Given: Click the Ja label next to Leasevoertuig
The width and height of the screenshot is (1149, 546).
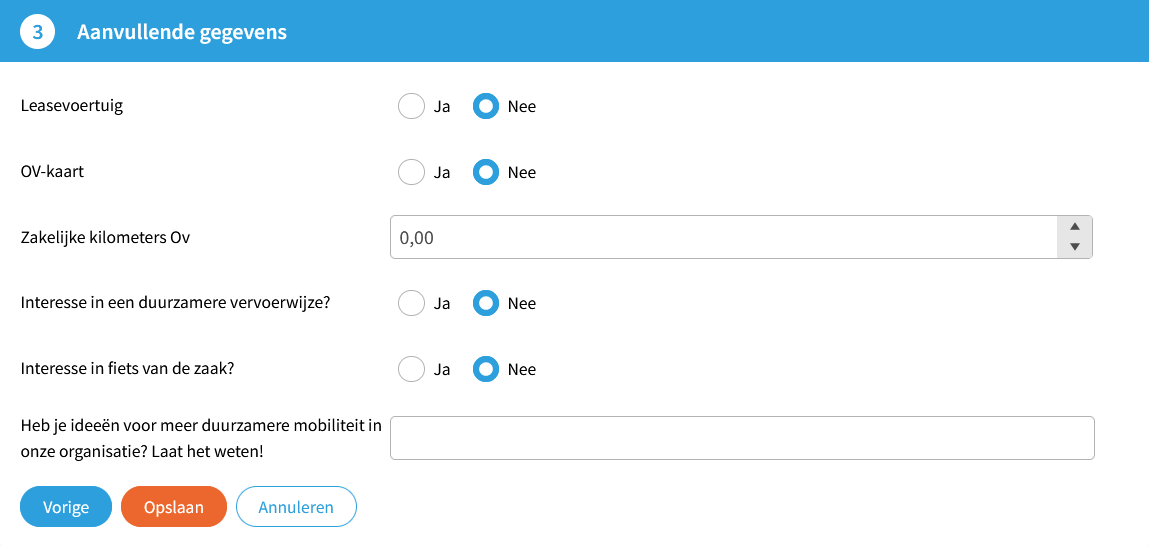Looking at the screenshot, I should point(442,106).
